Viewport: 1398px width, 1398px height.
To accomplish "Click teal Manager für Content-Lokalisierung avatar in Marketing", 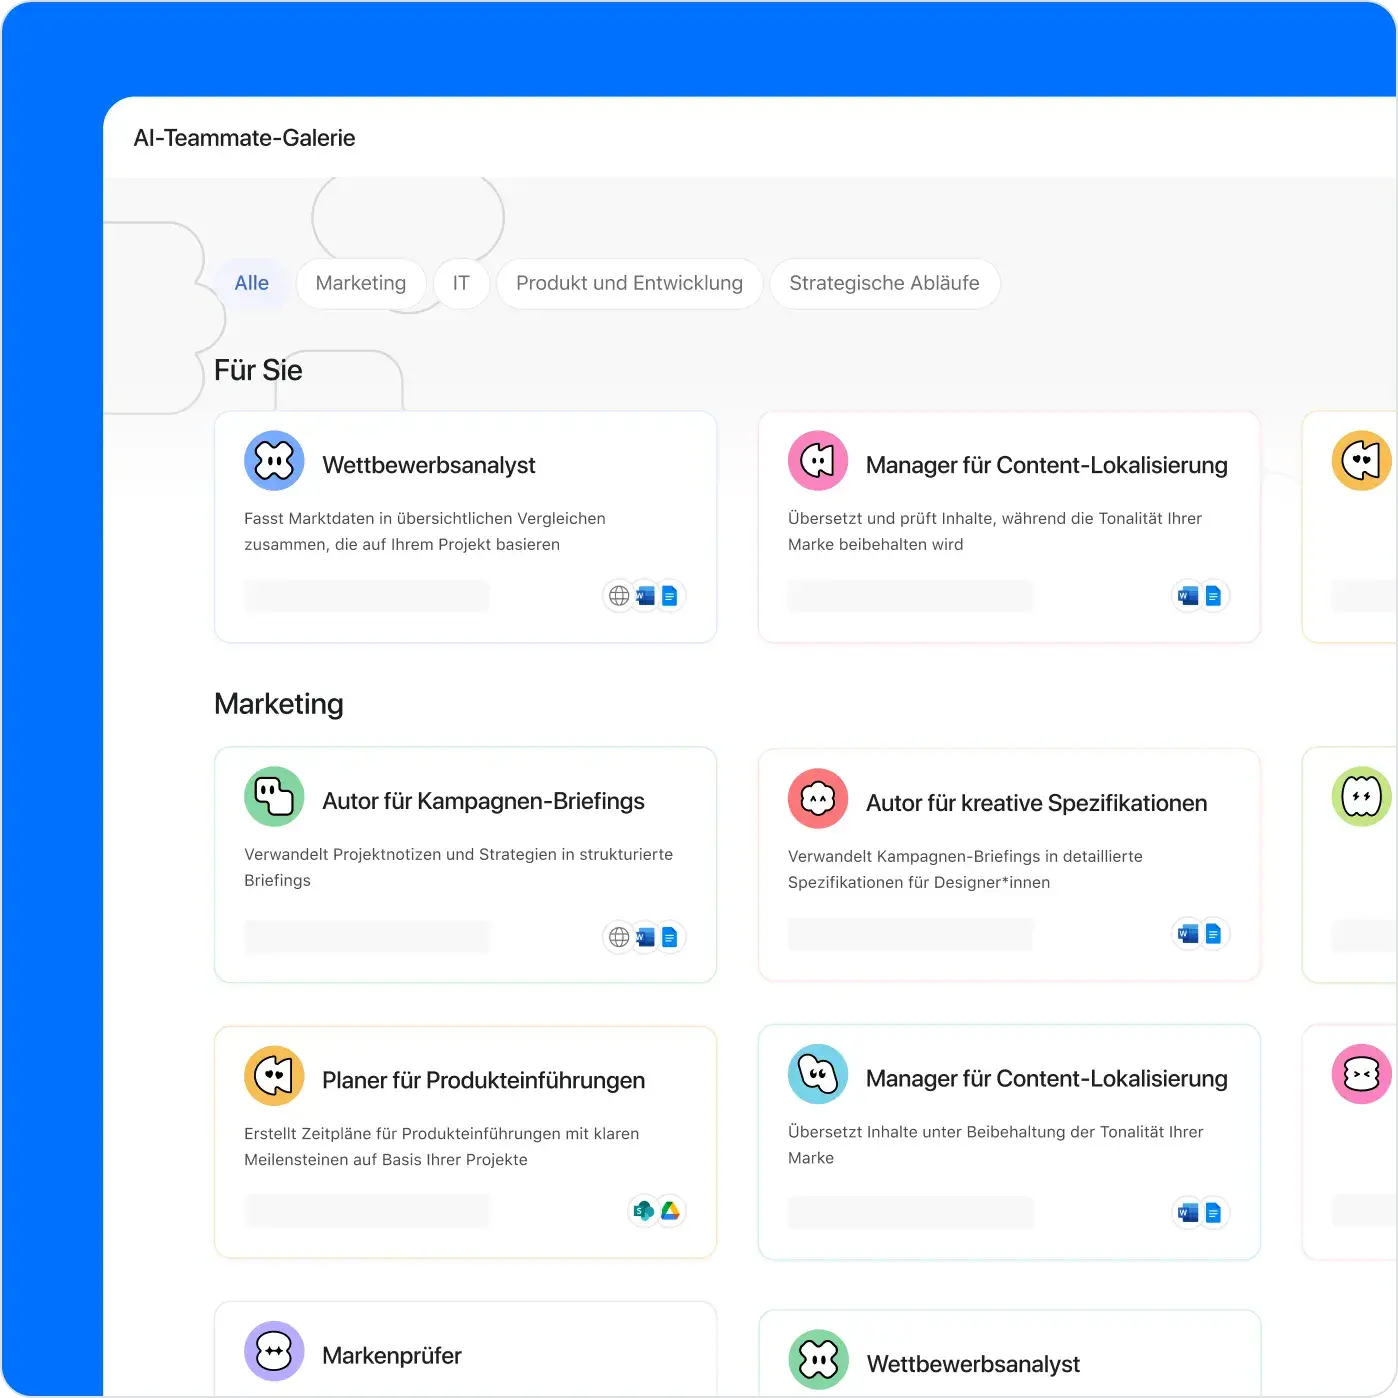I will tap(818, 1074).
